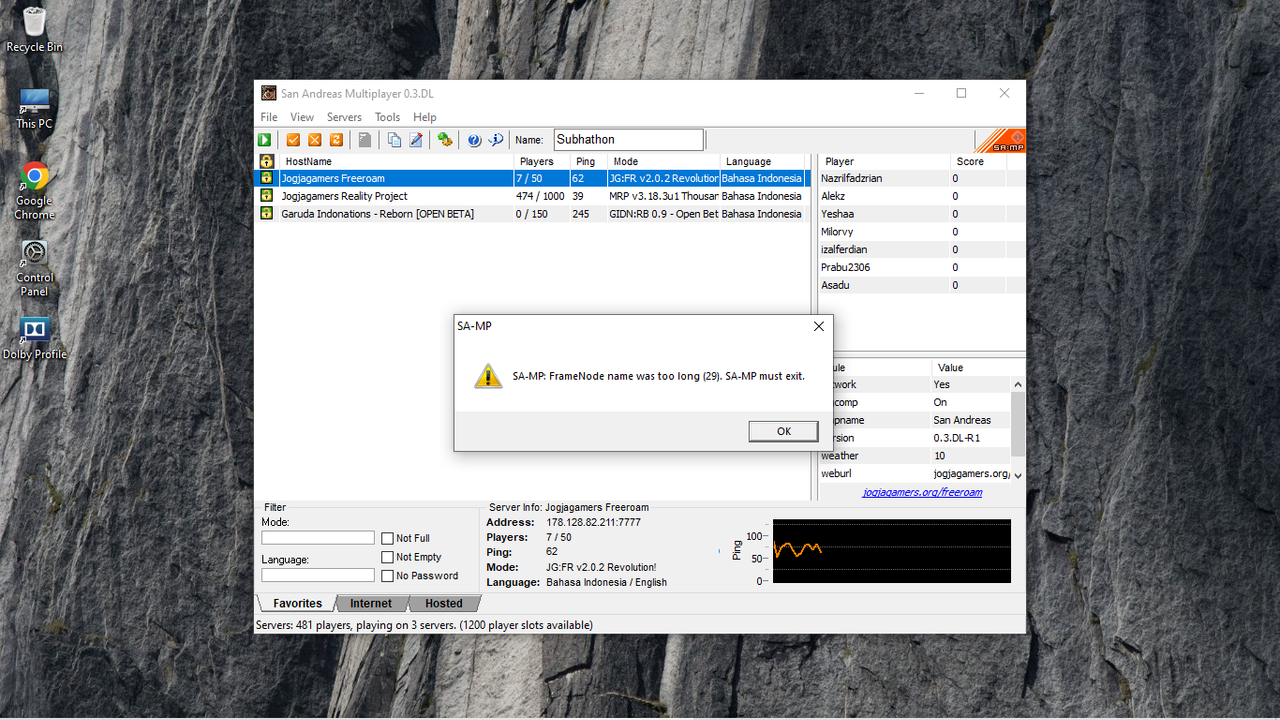
Task: Click the Remote Console toolbar icon
Action: (445, 140)
